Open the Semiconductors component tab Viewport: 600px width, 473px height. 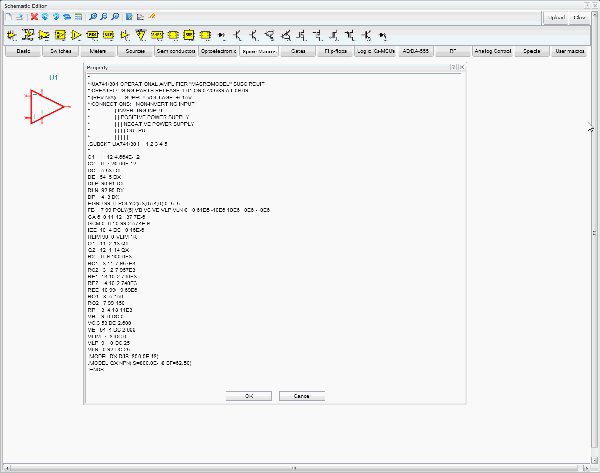coord(176,51)
